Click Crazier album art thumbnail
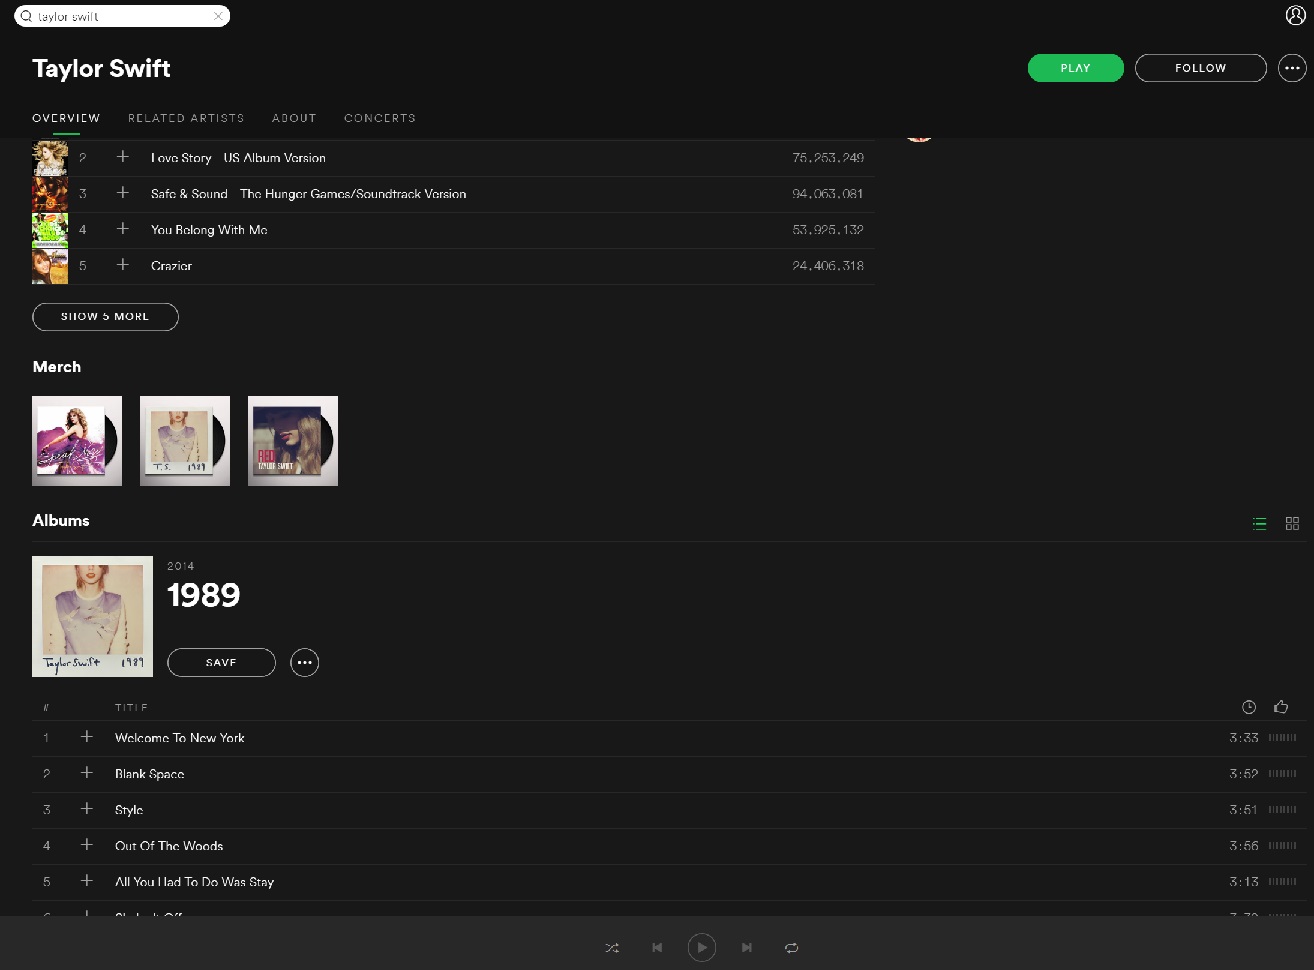This screenshot has height=970, width=1314. point(50,266)
